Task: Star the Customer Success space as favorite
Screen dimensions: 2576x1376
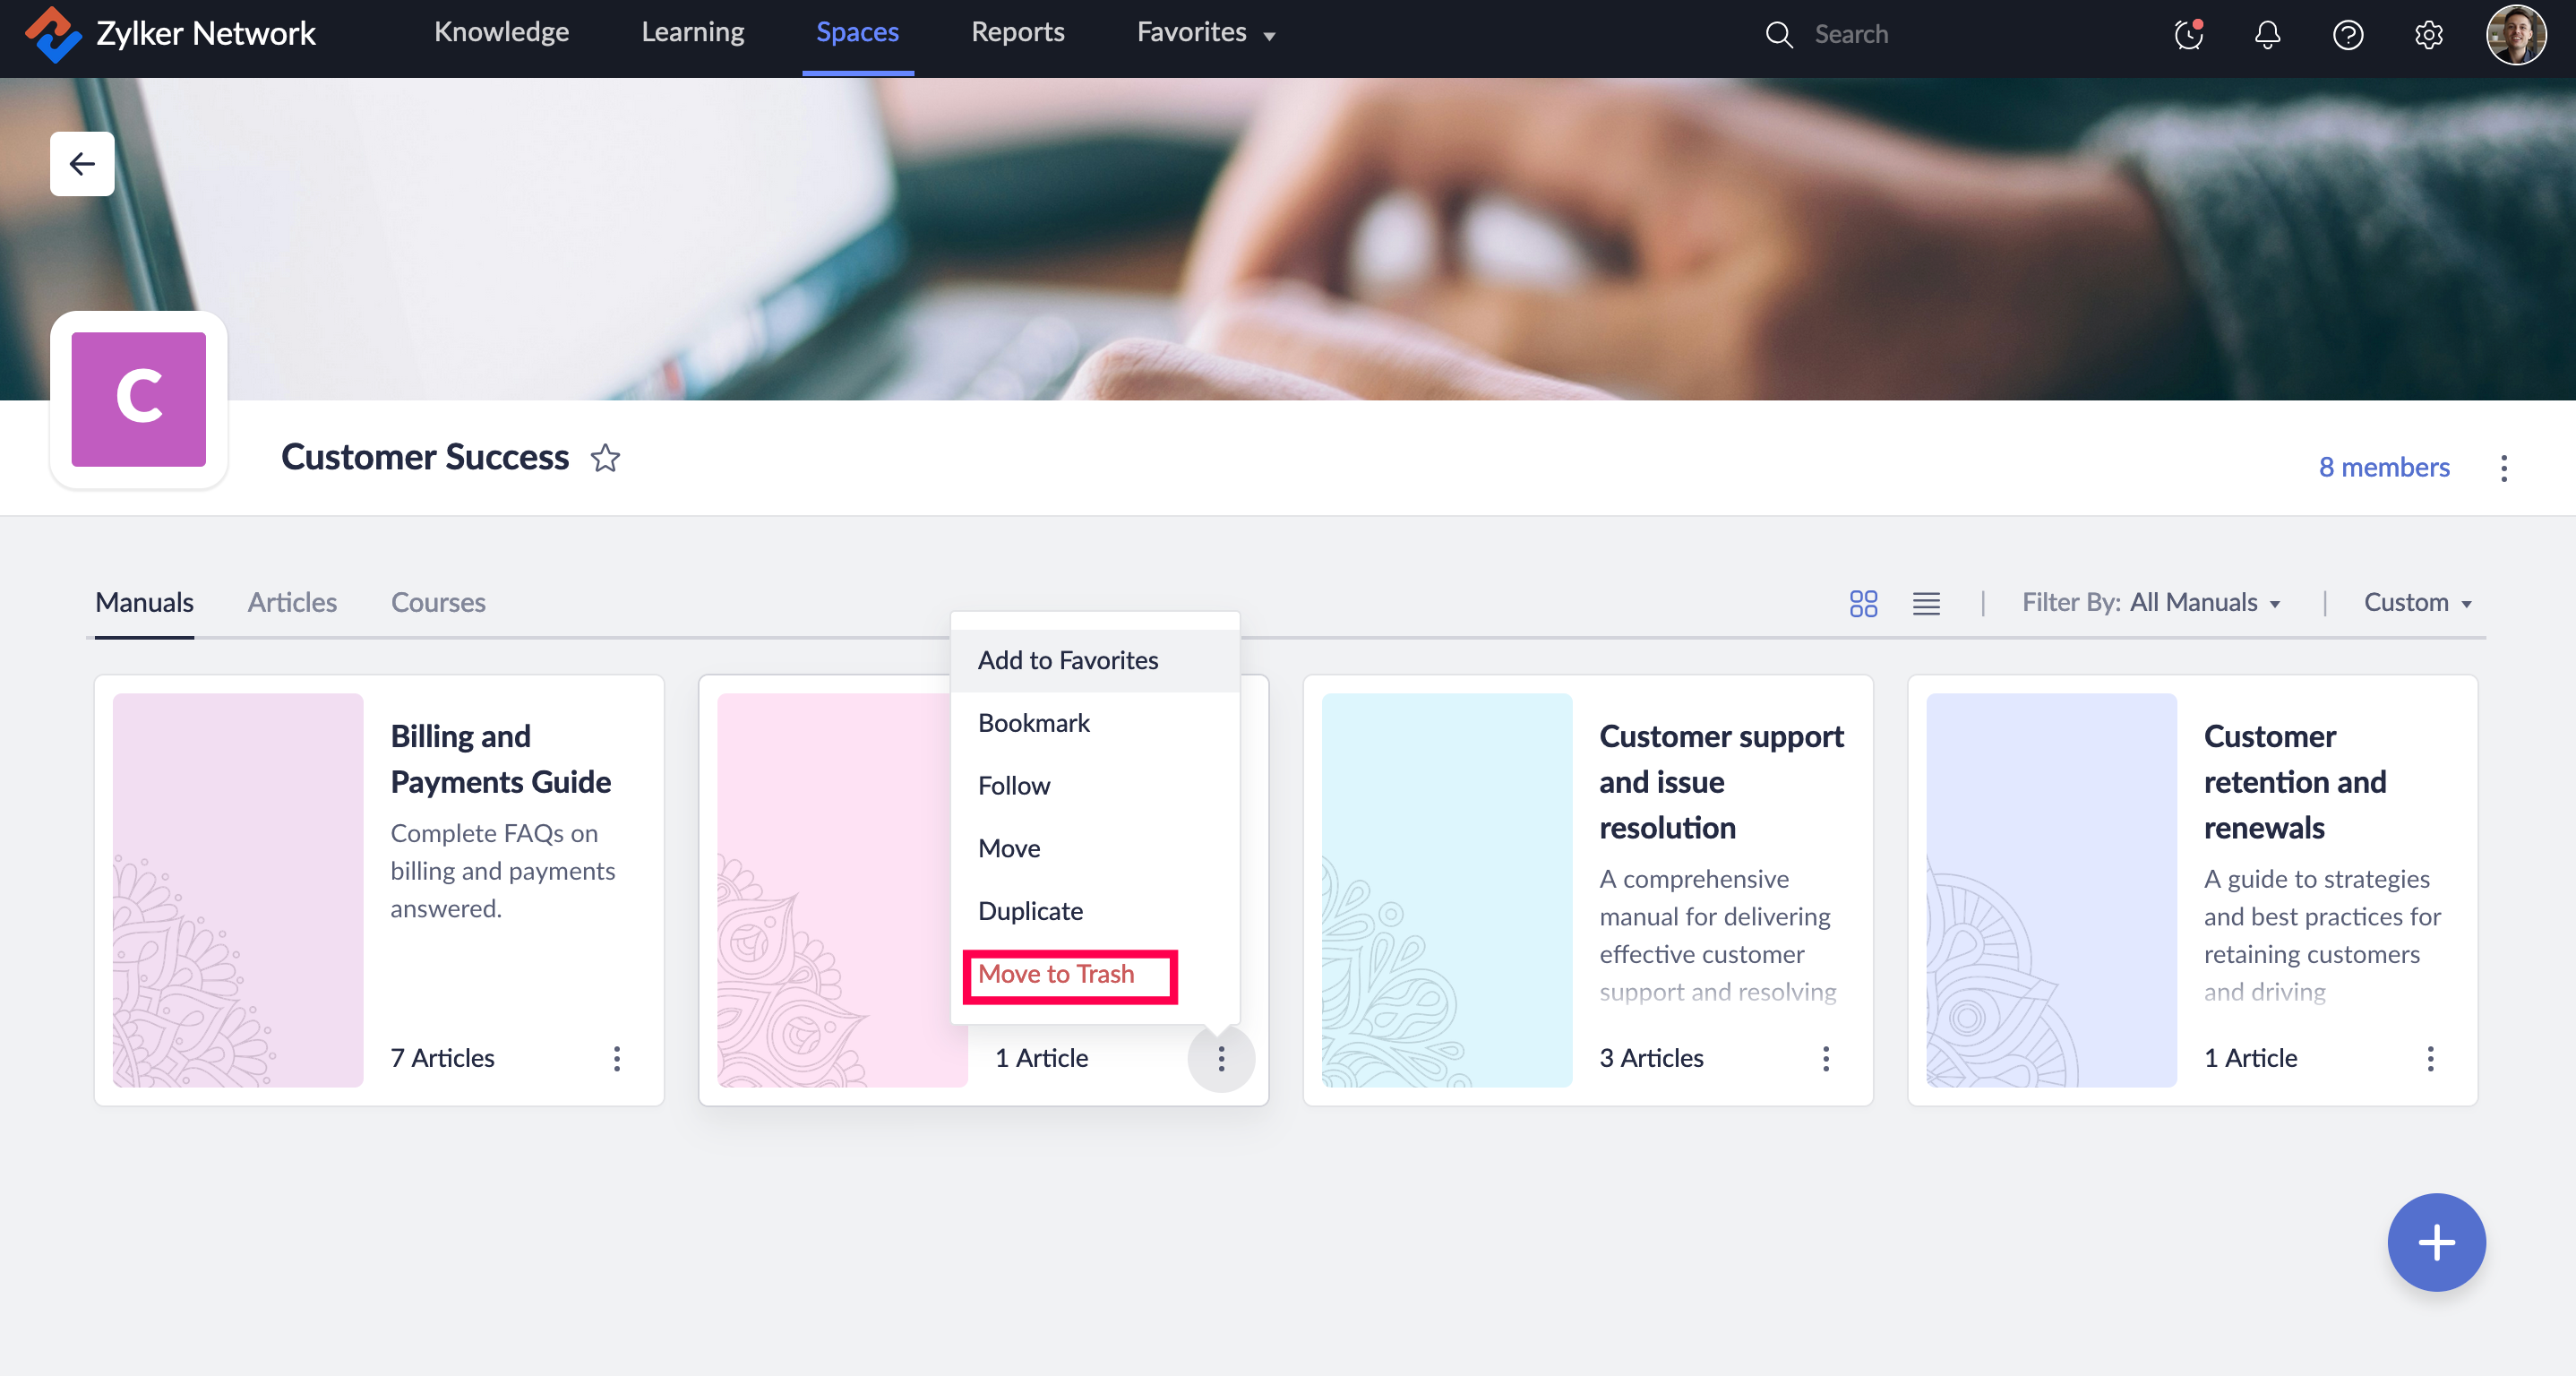Action: click(605, 458)
